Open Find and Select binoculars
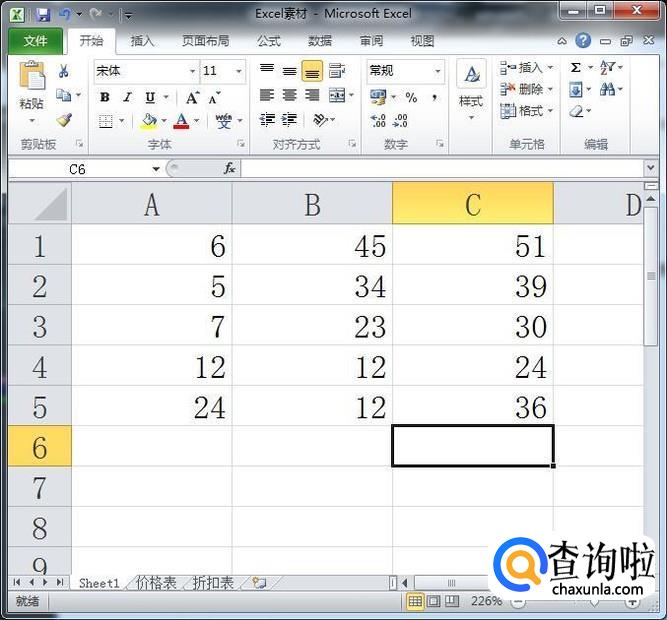This screenshot has height=620, width=667. (x=607, y=90)
